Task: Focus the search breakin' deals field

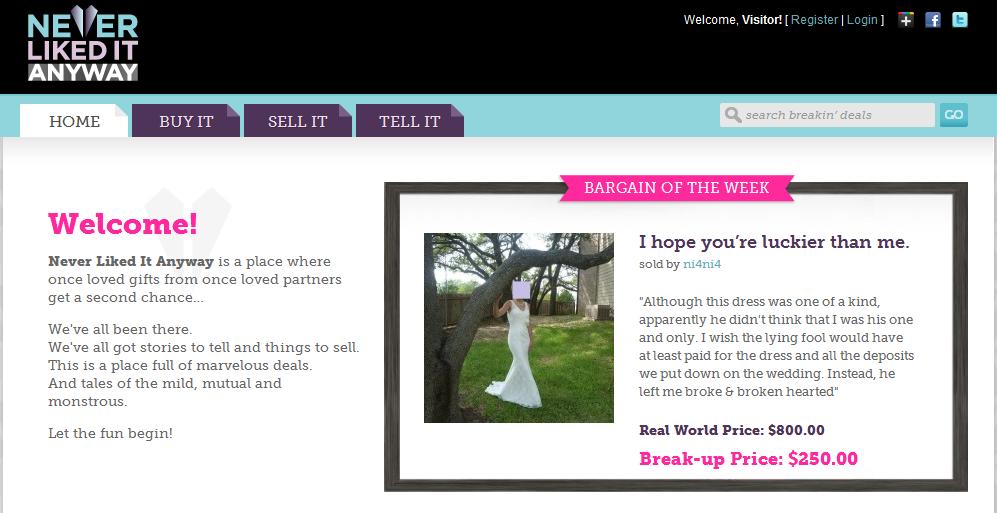Action: pos(827,115)
